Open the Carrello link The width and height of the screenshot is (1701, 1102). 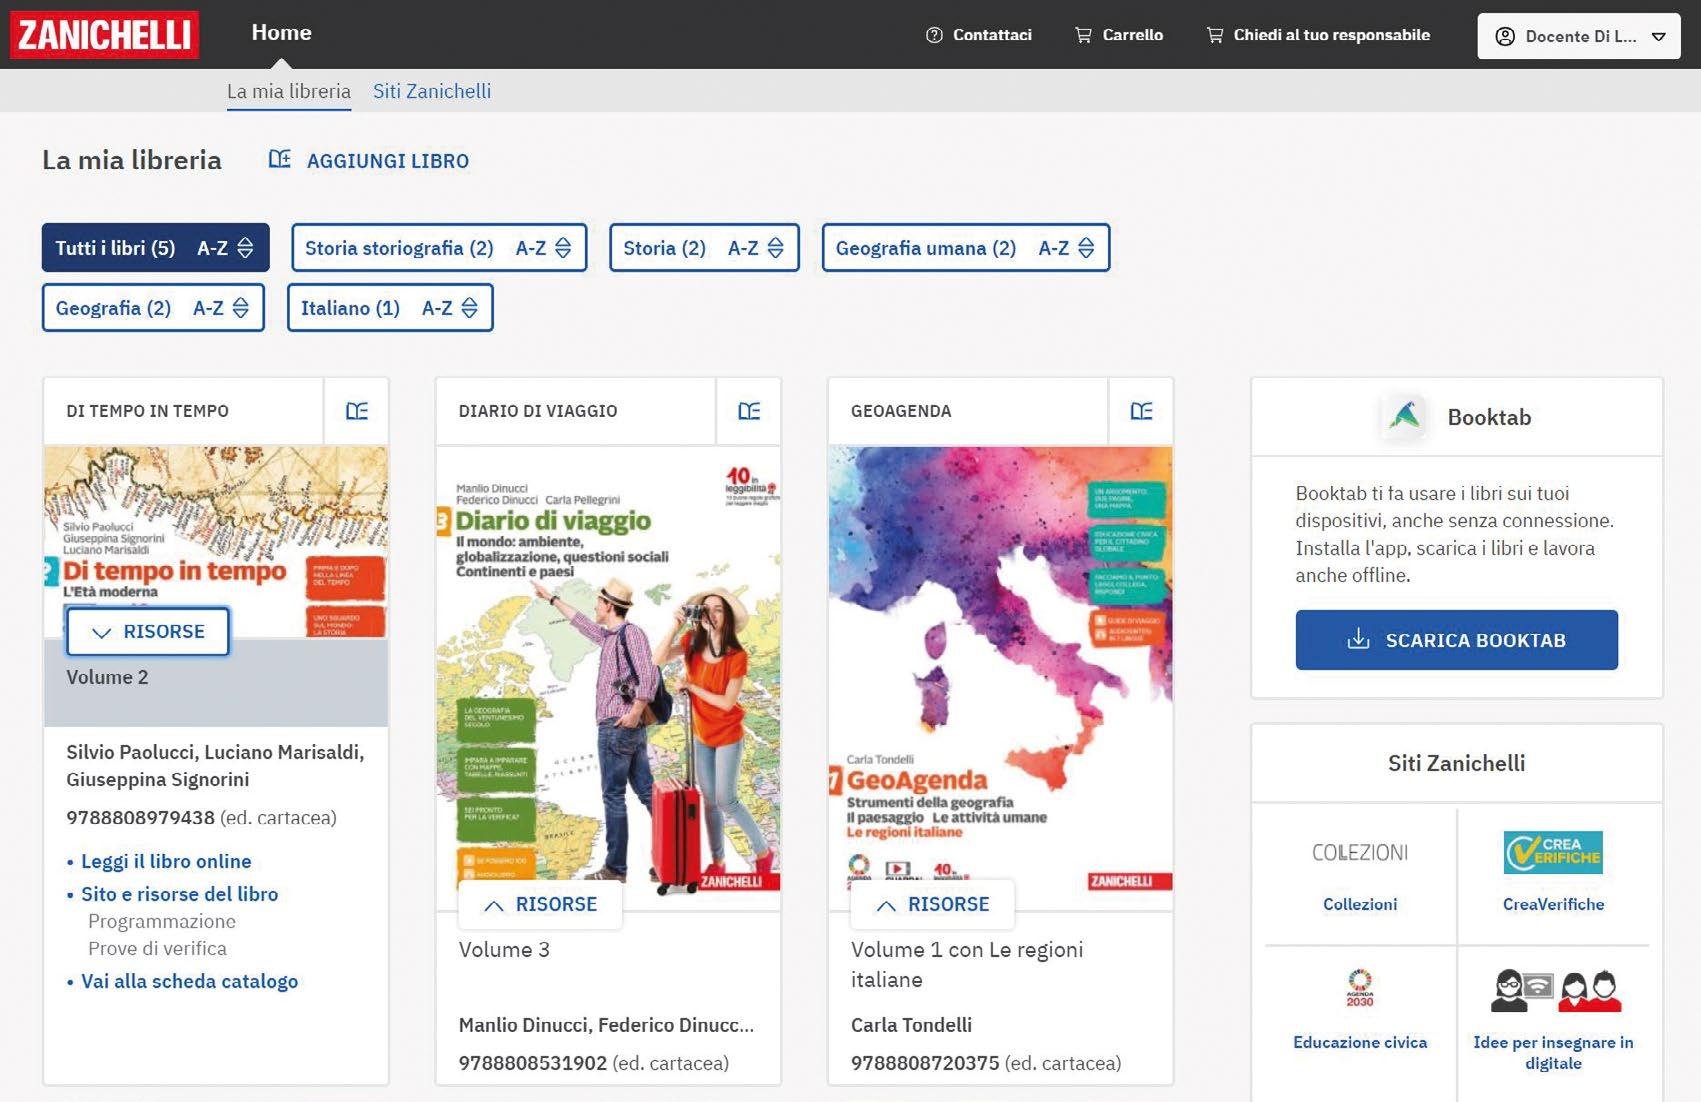click(x=1132, y=35)
